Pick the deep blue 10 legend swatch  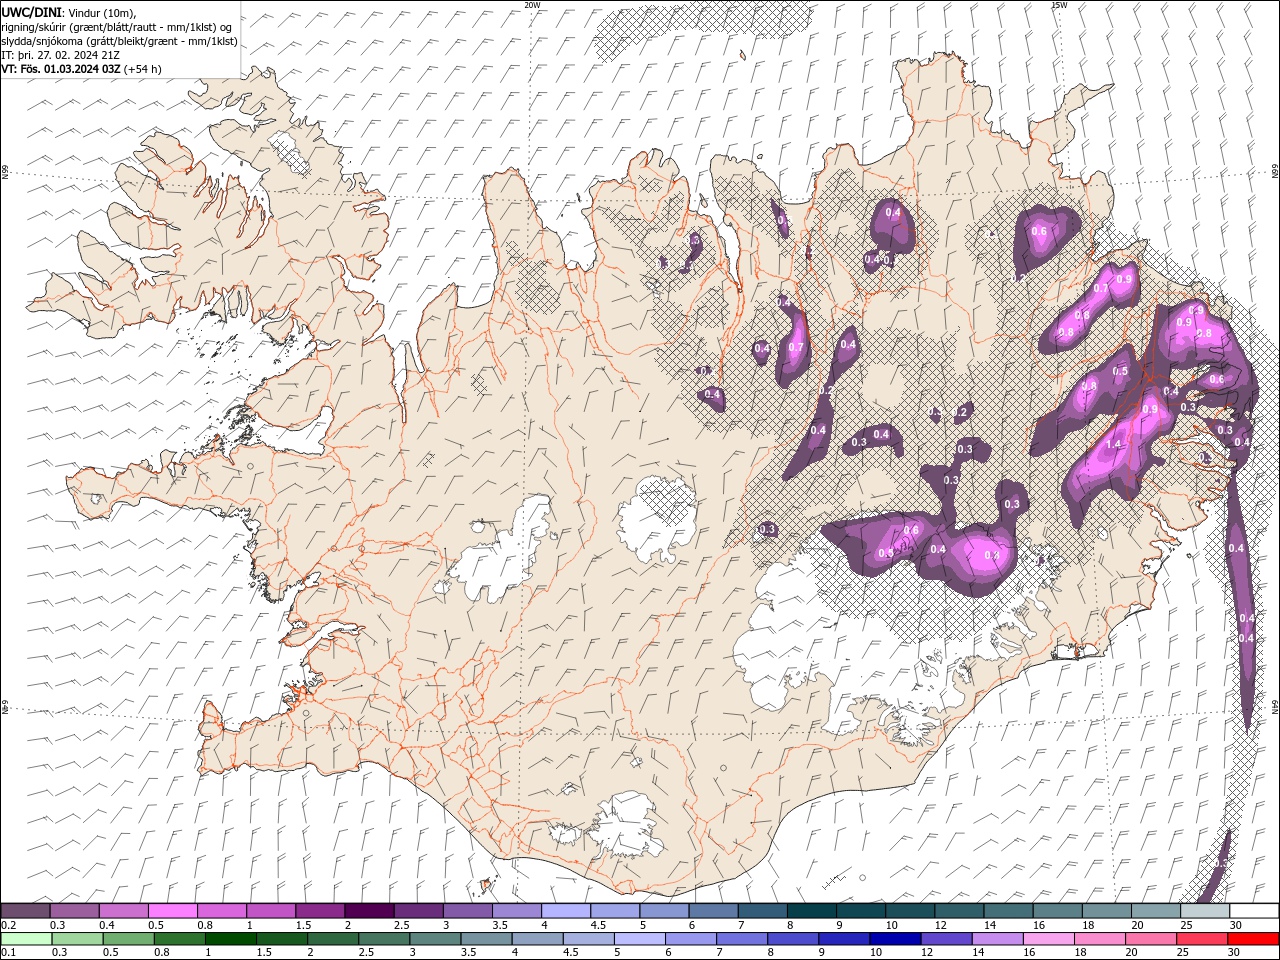[x=894, y=939]
